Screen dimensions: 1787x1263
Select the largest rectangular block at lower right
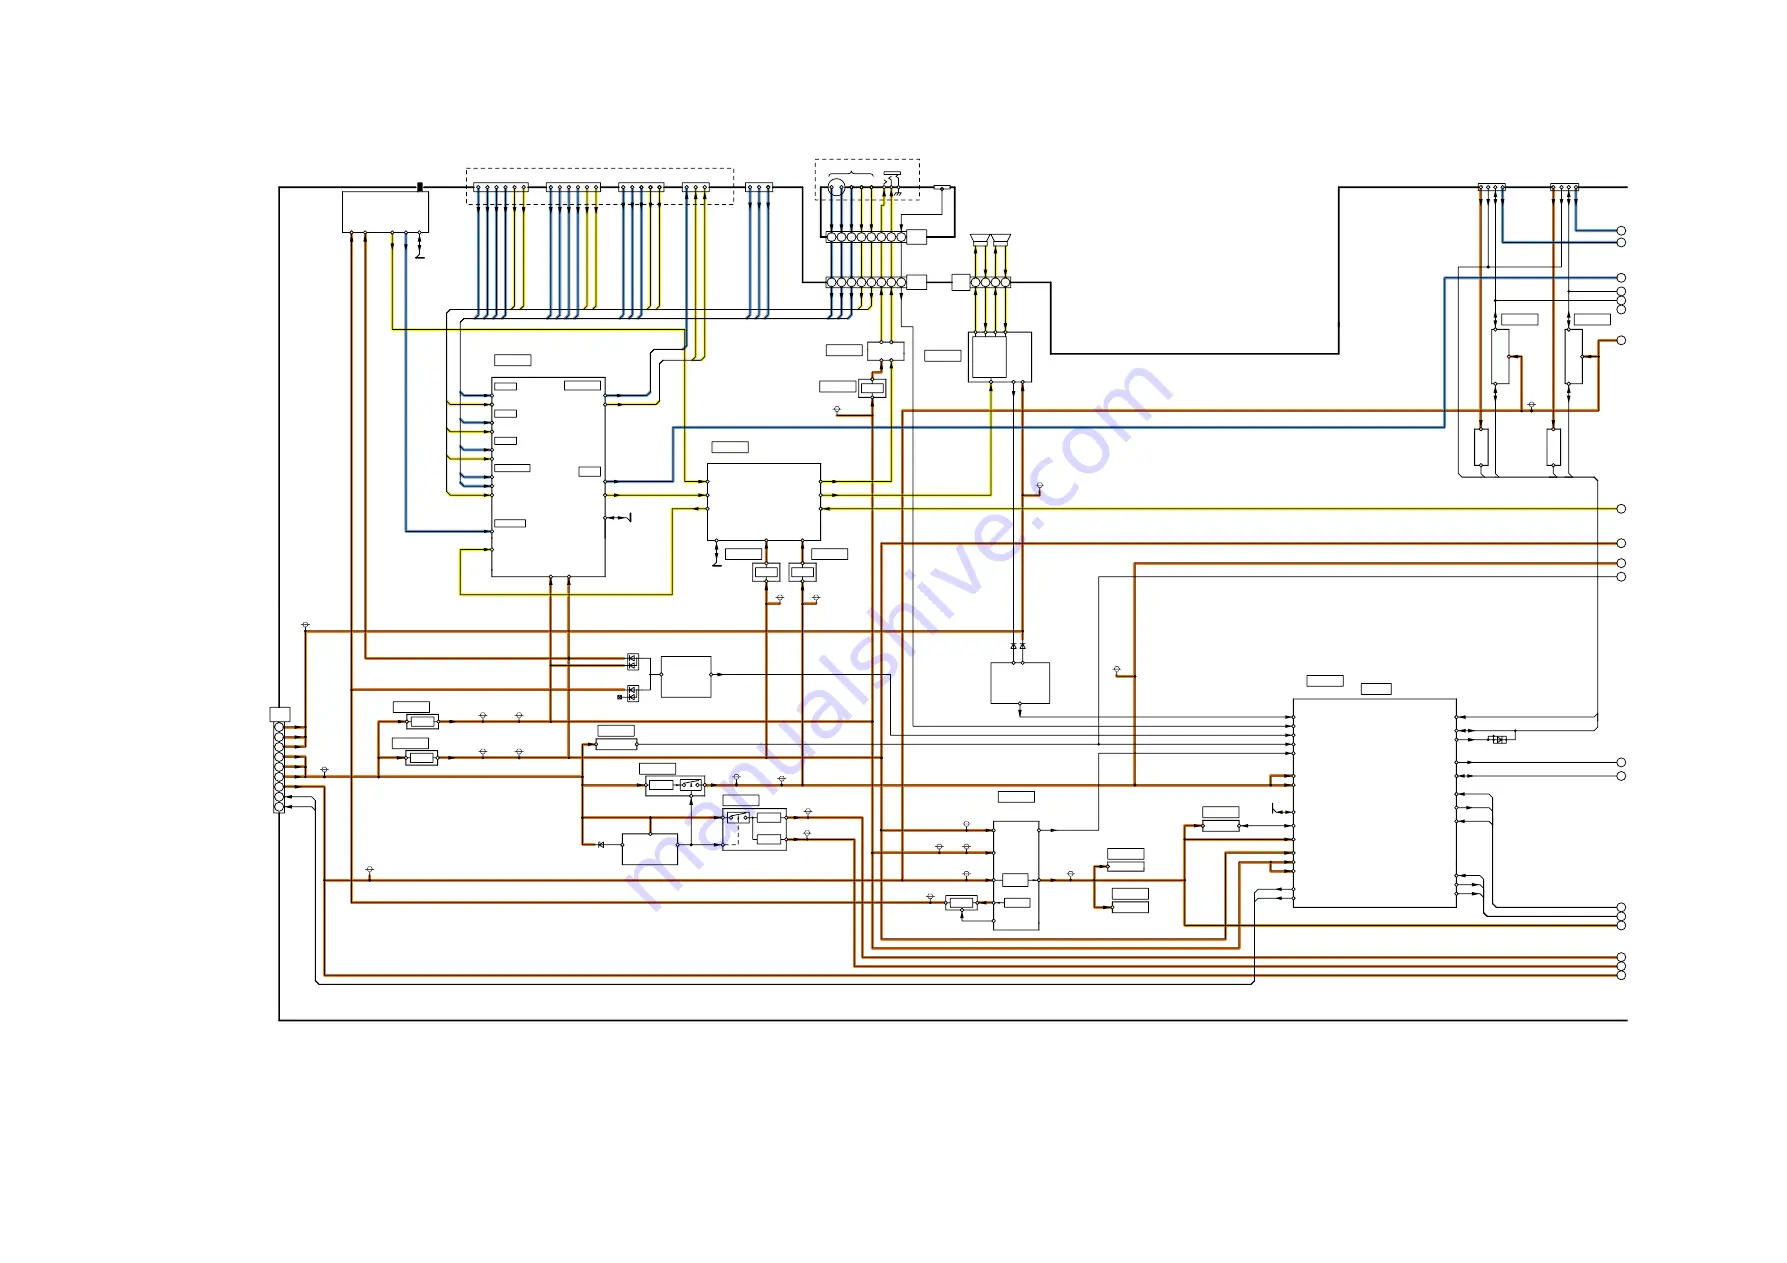(x=1375, y=803)
